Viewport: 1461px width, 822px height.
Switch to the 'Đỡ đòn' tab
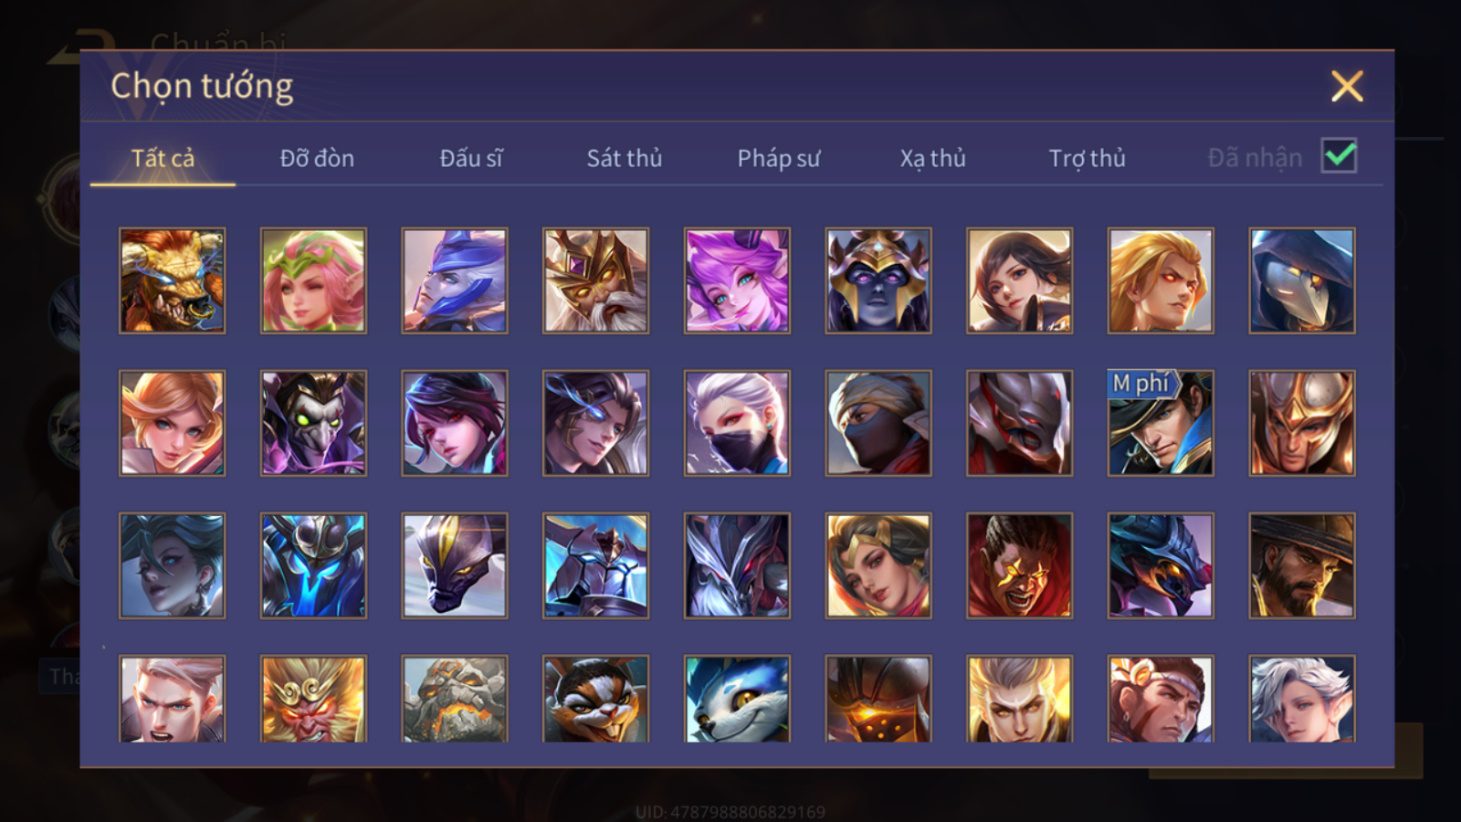(x=317, y=158)
